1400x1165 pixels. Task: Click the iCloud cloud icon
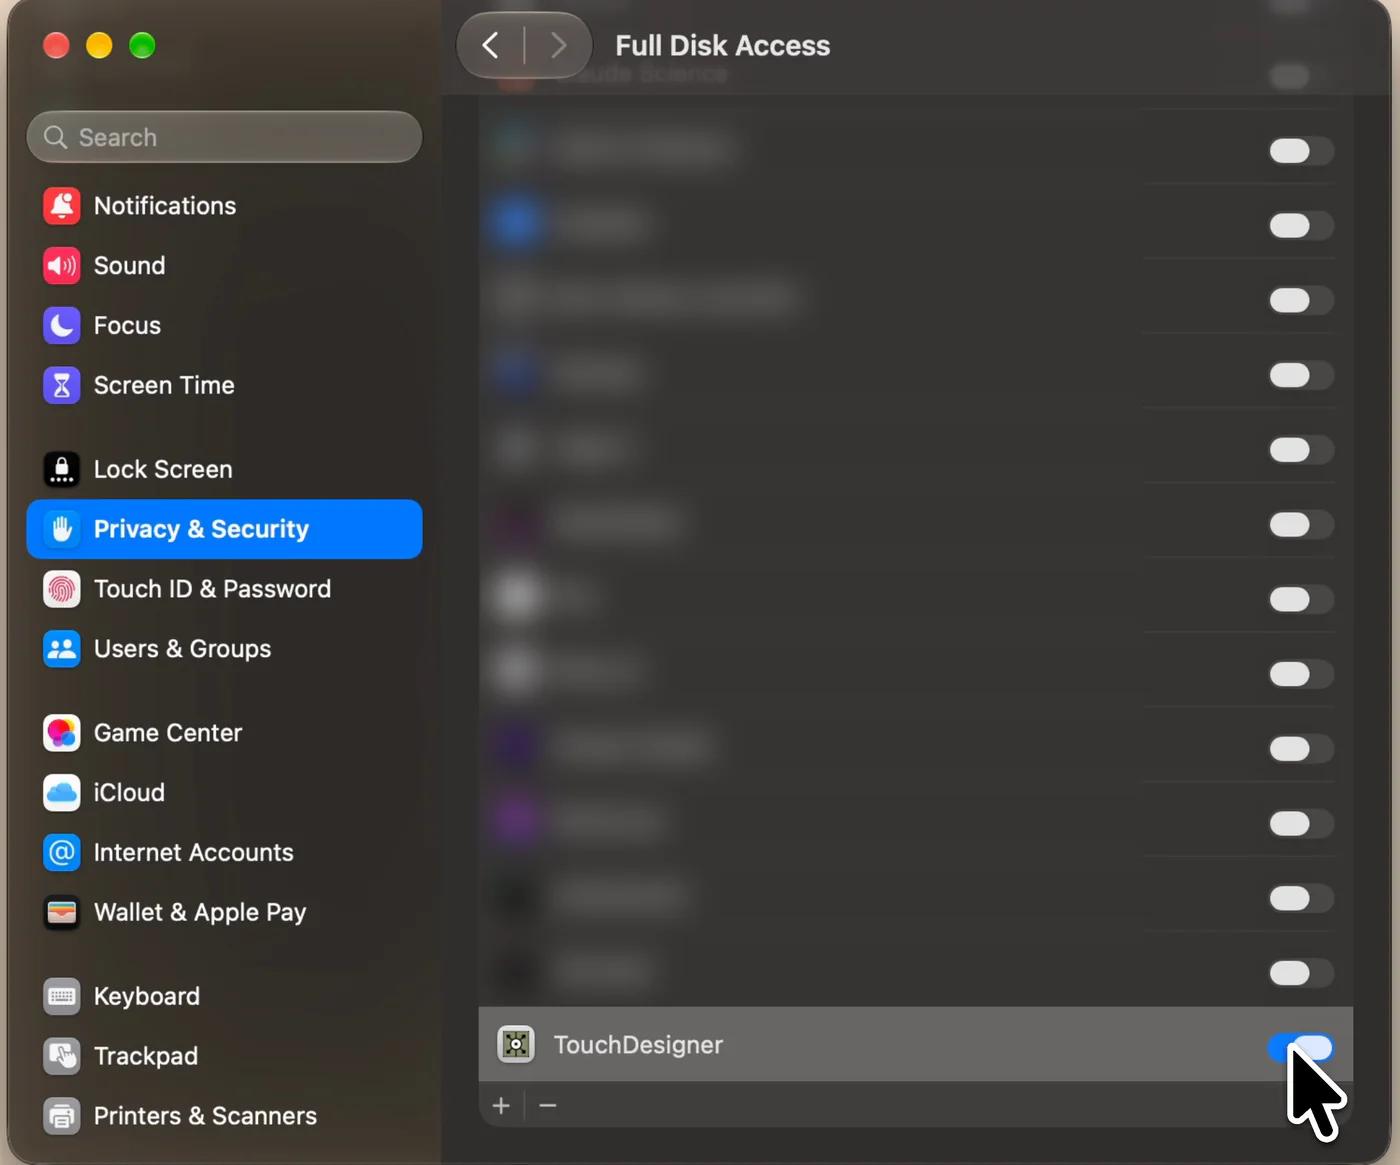click(x=62, y=793)
